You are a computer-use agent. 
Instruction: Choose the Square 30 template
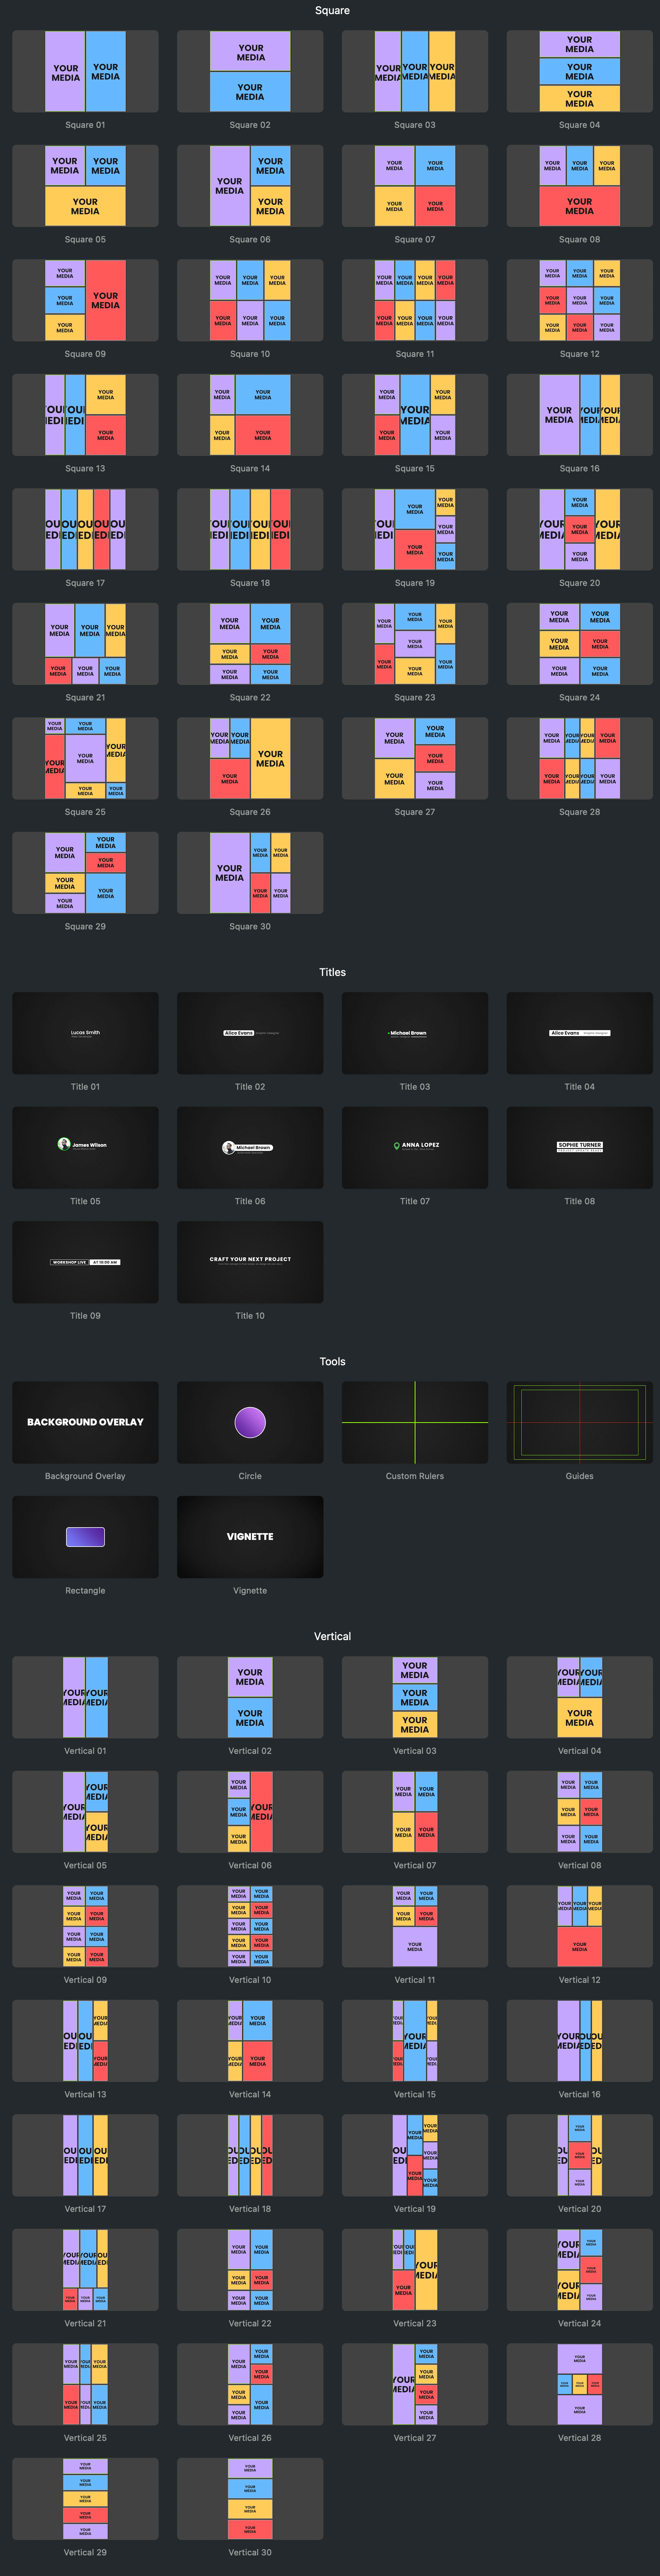[x=250, y=872]
